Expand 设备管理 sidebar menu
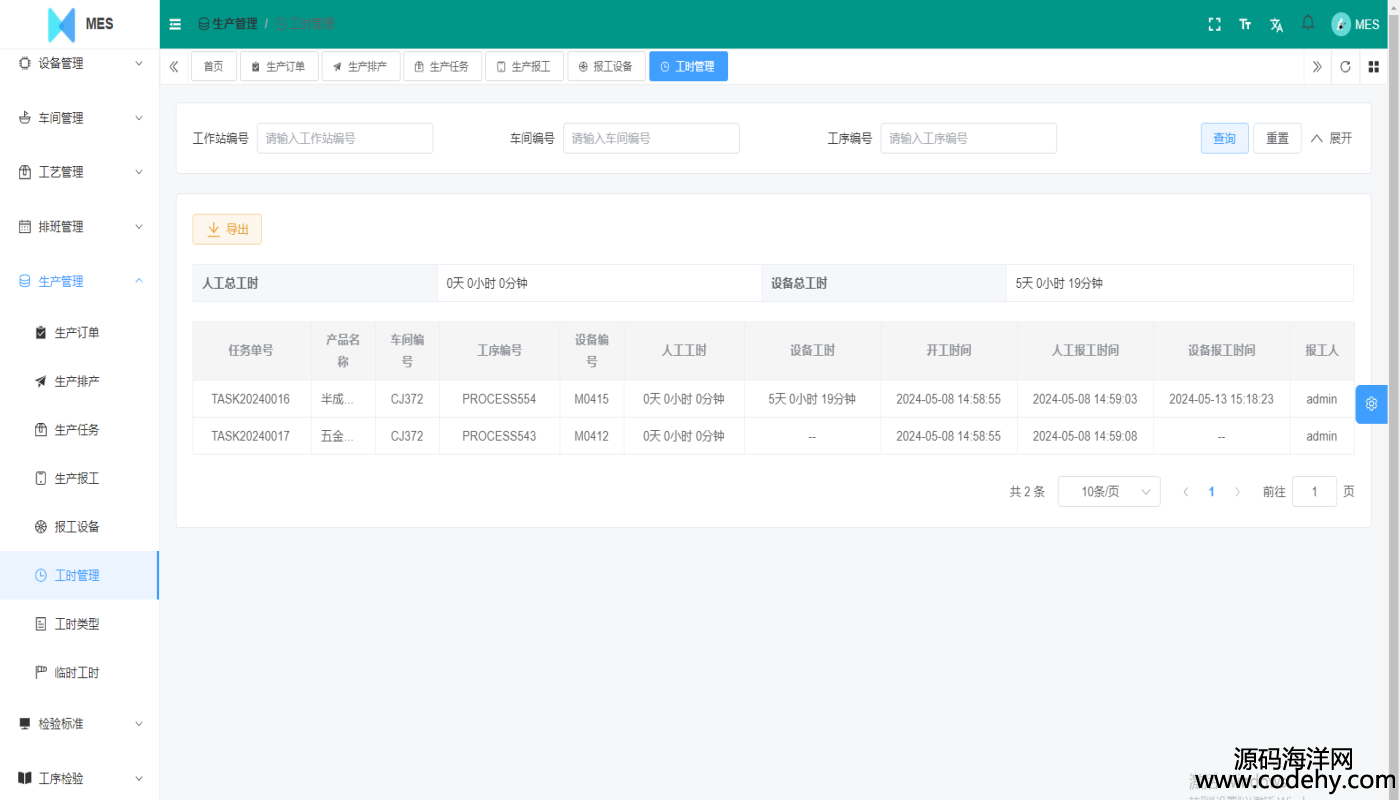Image resolution: width=1400 pixels, height=800 pixels. pyautogui.click(x=80, y=63)
